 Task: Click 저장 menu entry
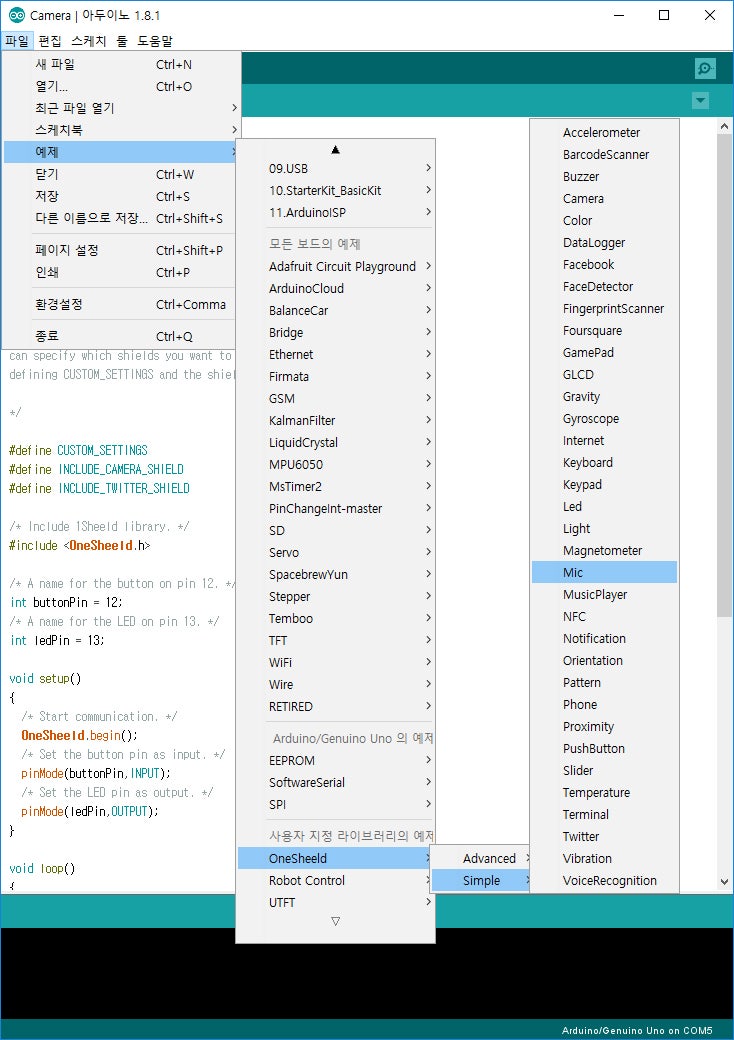point(120,196)
